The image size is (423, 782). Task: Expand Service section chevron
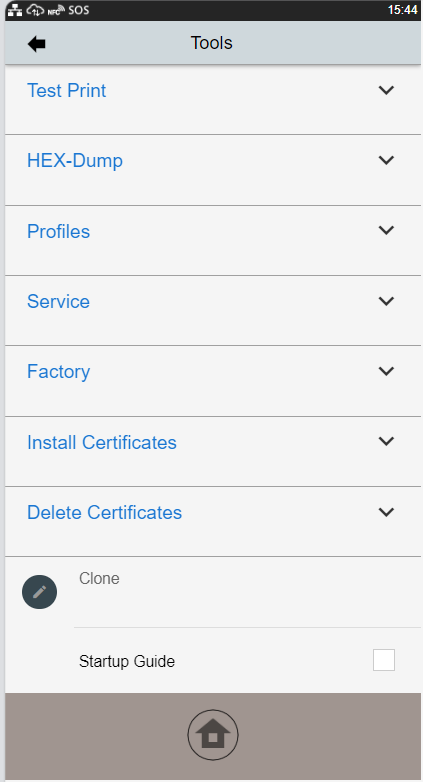point(387,301)
